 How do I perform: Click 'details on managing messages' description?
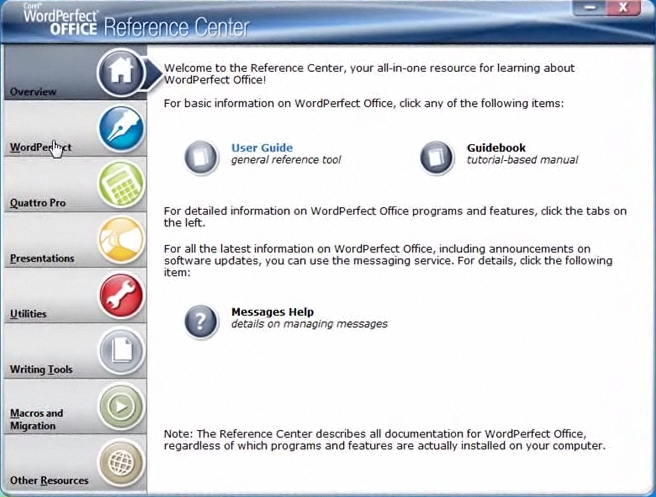pos(310,324)
